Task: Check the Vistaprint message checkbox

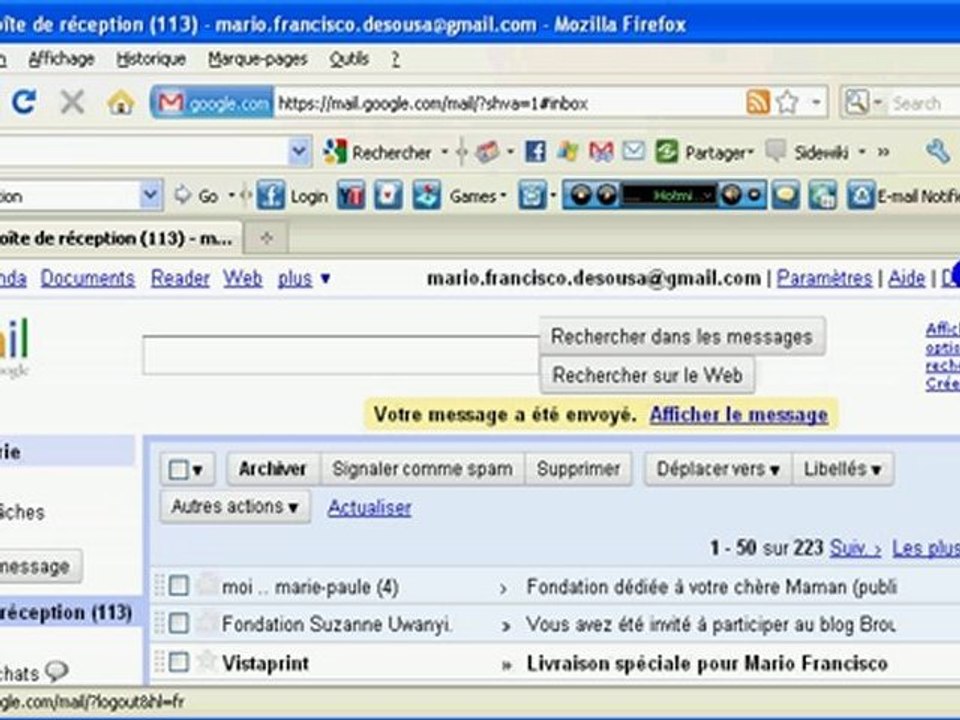Action: coord(178,662)
